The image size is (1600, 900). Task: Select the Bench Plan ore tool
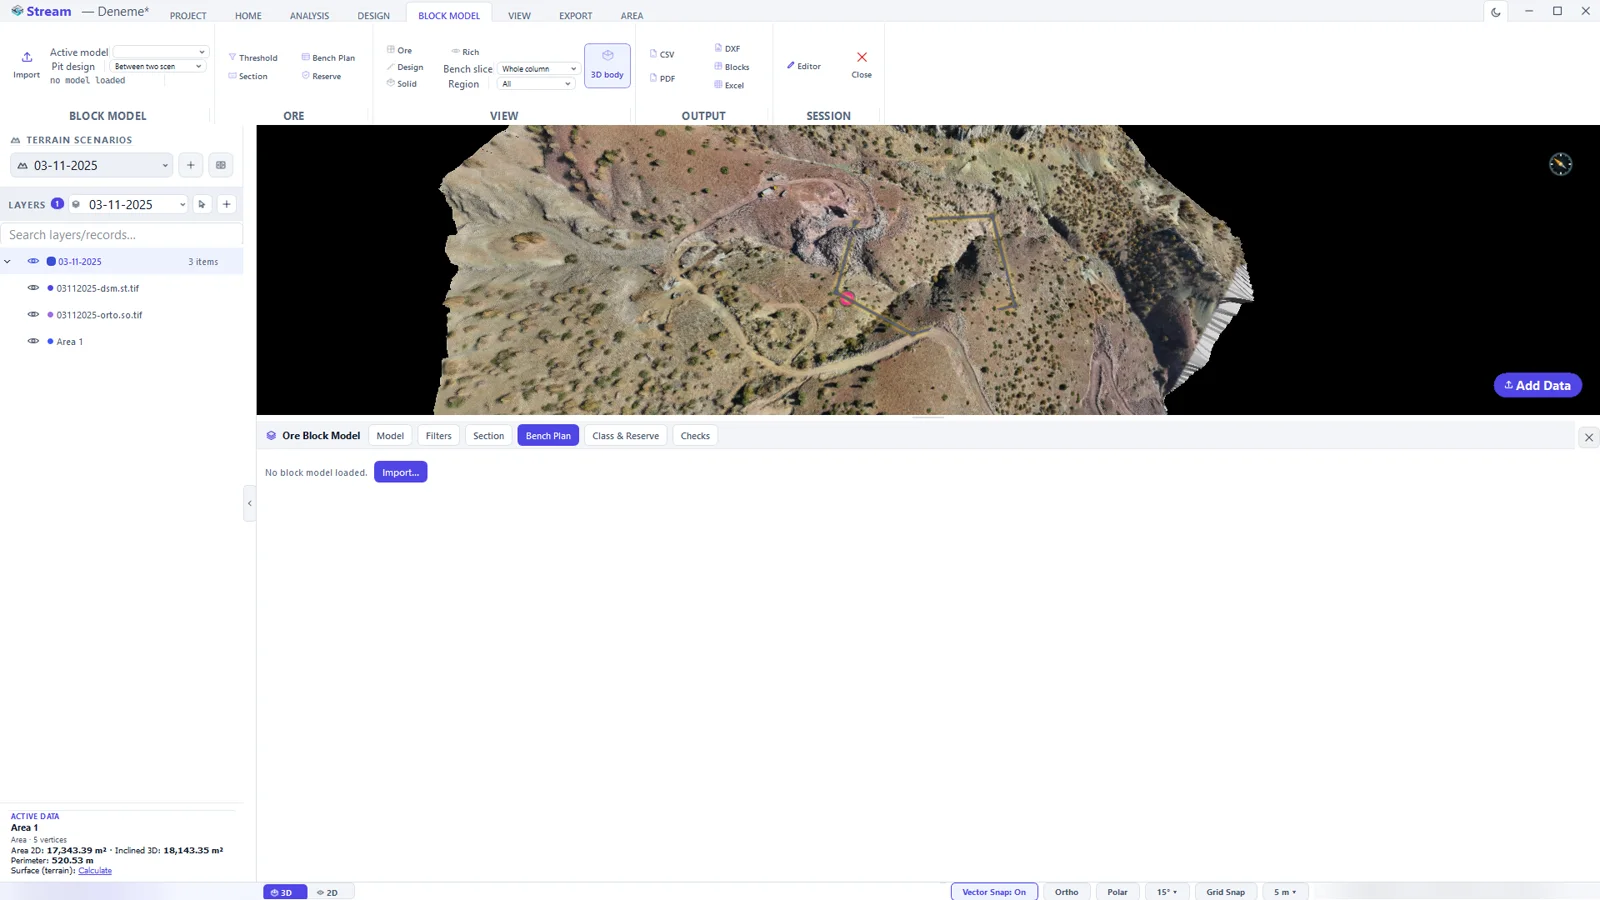tap(328, 58)
